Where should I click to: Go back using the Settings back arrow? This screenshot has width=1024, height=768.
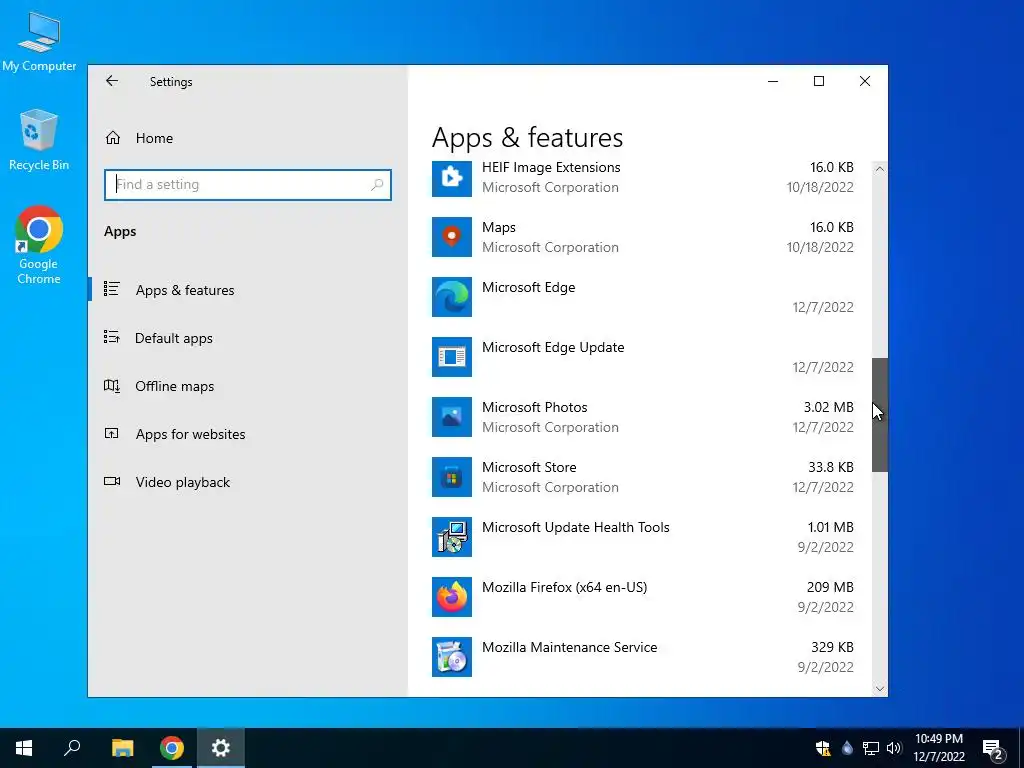[112, 81]
